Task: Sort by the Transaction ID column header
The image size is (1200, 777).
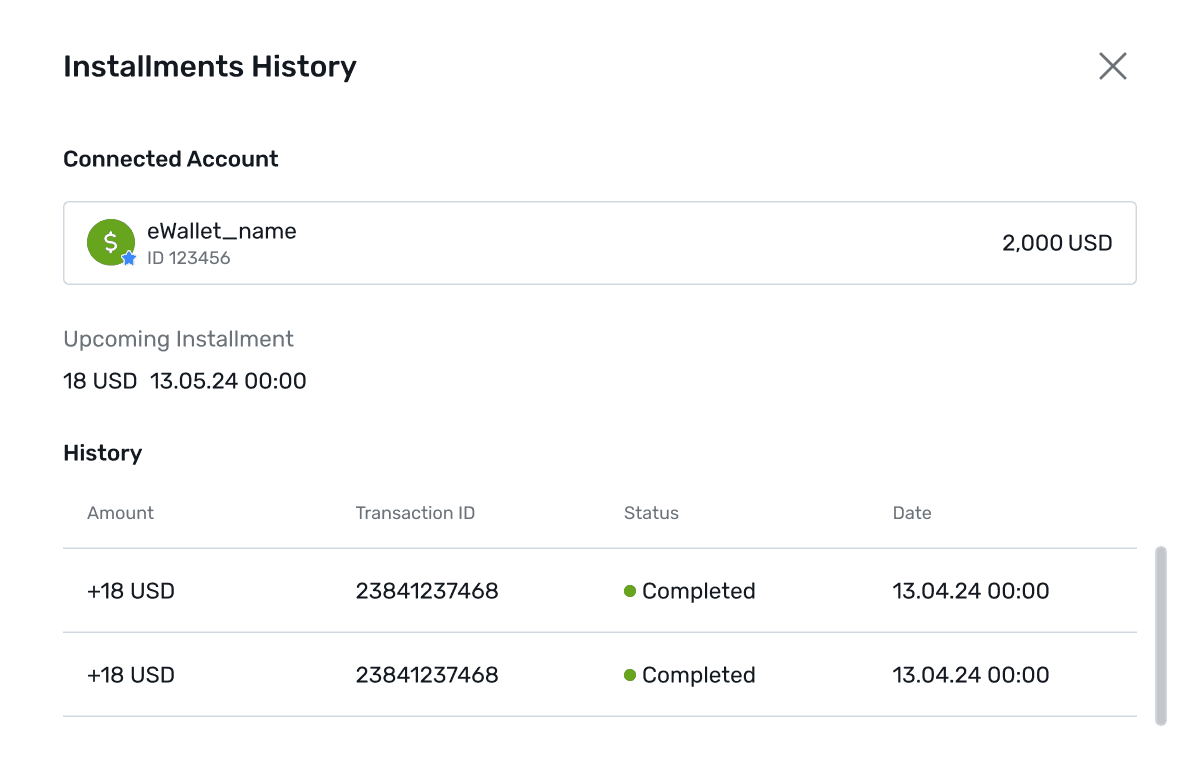Action: [x=415, y=513]
